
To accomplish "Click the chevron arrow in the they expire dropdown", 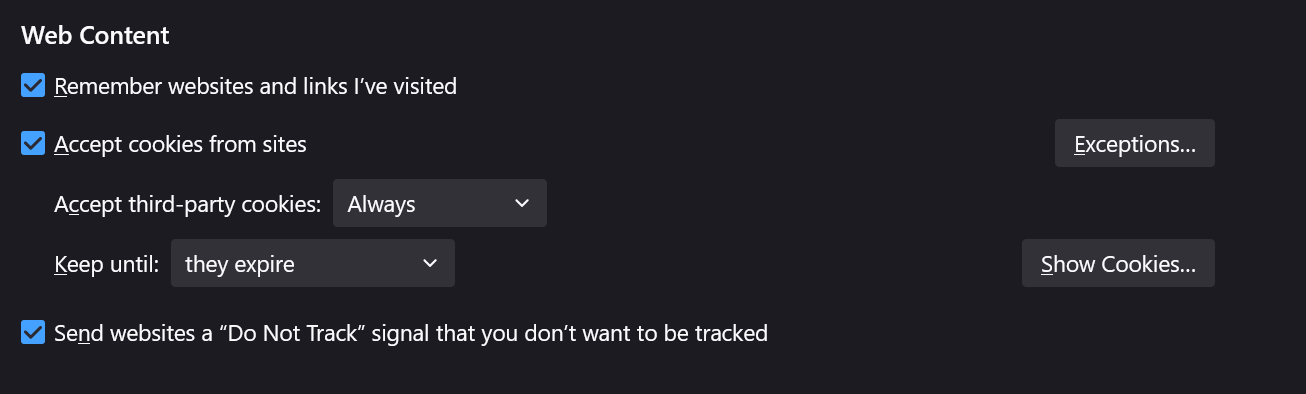I will pyautogui.click(x=430, y=264).
